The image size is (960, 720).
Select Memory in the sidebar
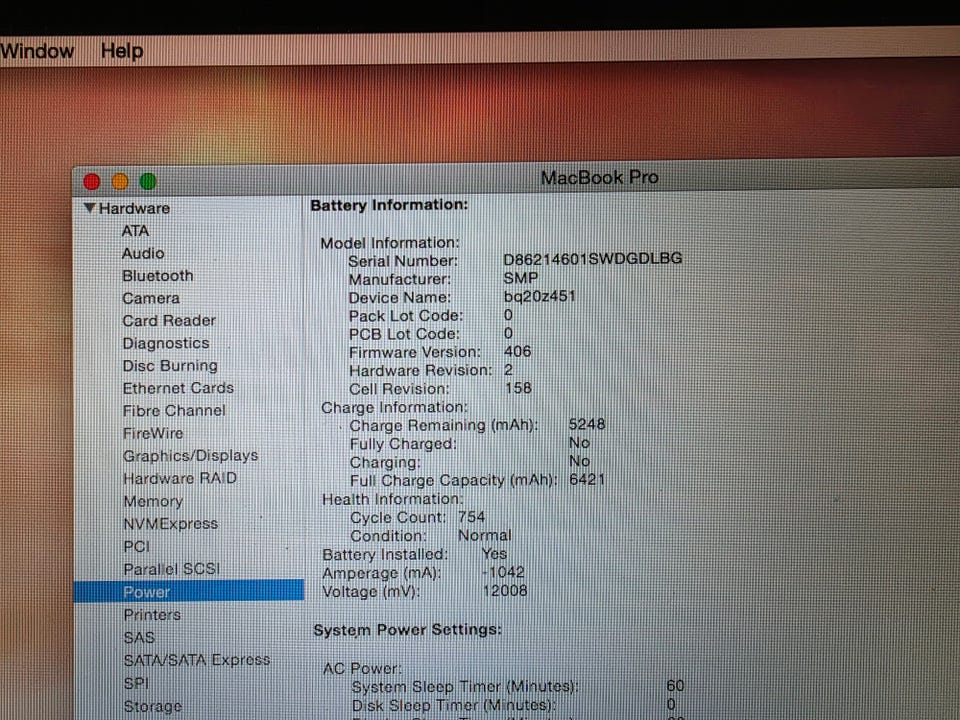[153, 501]
